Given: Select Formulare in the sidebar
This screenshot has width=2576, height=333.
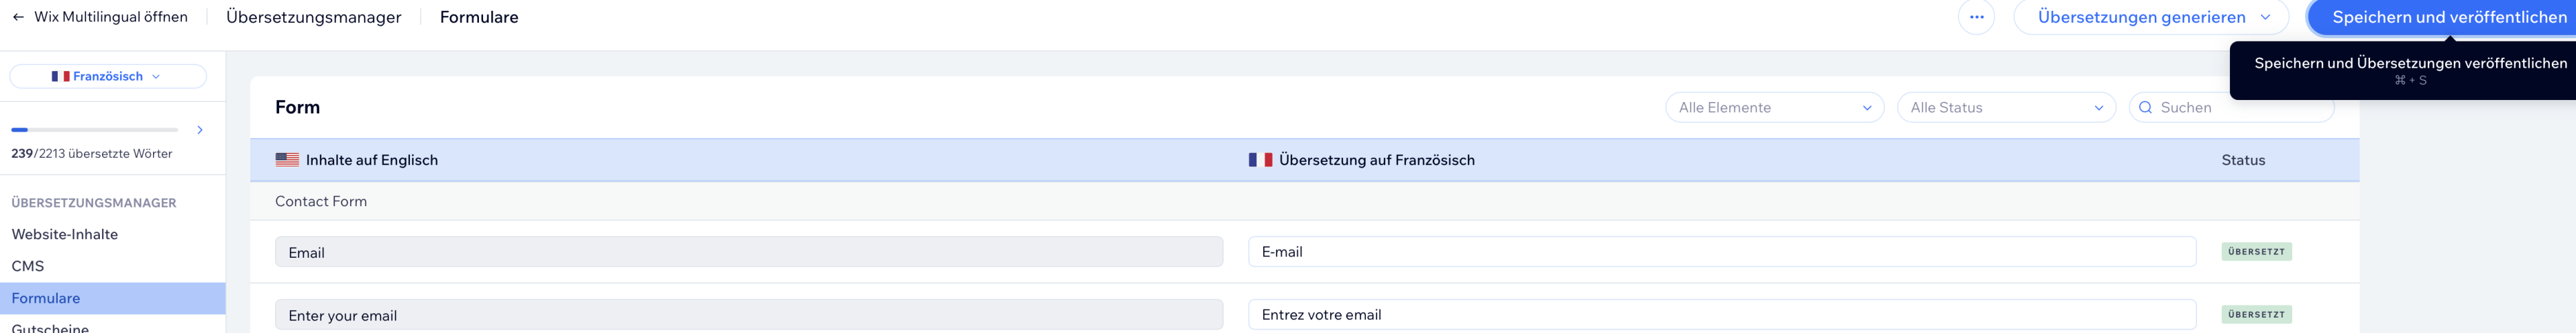Looking at the screenshot, I should coord(46,298).
